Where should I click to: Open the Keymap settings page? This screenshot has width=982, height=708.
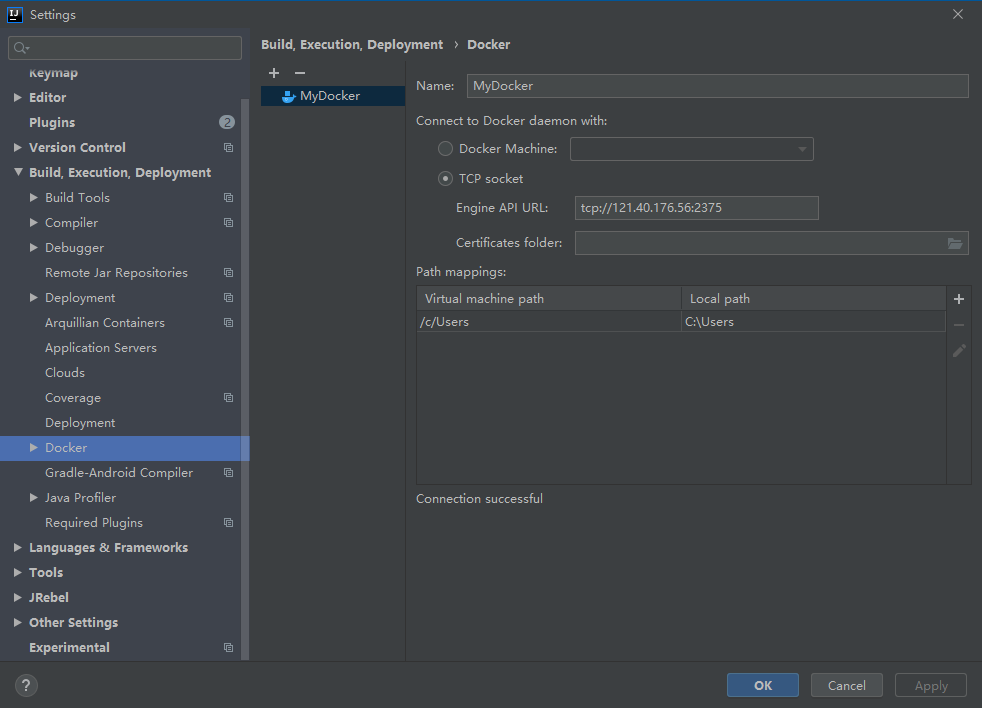pos(53,73)
